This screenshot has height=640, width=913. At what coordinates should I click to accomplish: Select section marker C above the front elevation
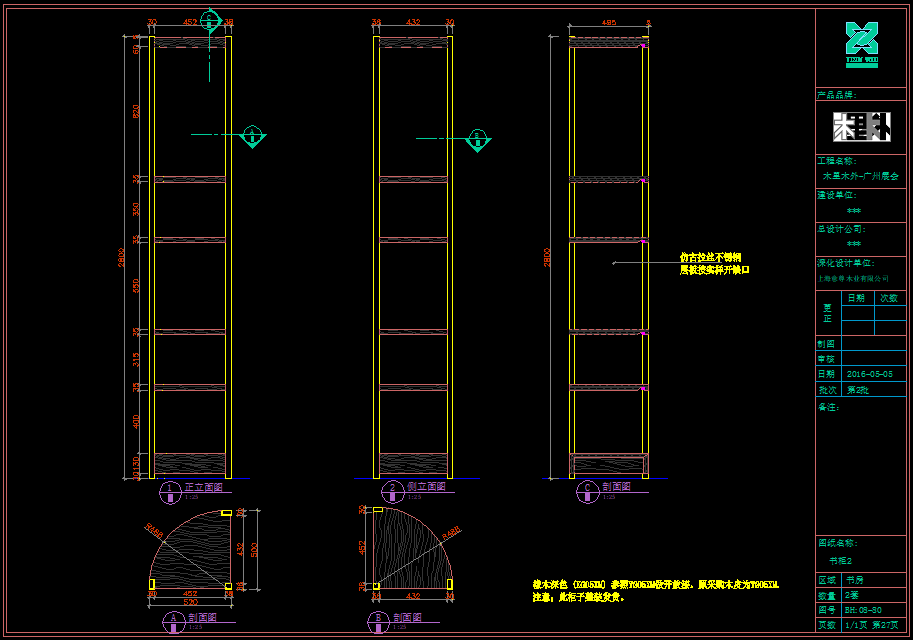click(210, 21)
